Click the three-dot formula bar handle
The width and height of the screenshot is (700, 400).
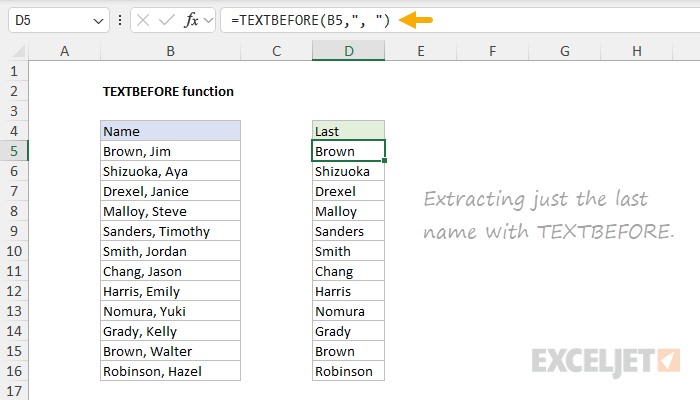coord(120,20)
